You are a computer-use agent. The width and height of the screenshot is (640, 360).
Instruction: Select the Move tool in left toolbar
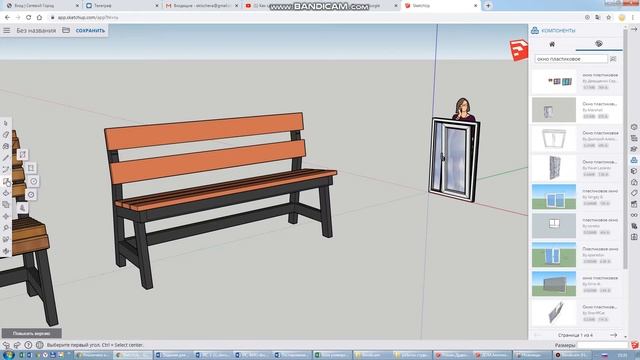6,216
